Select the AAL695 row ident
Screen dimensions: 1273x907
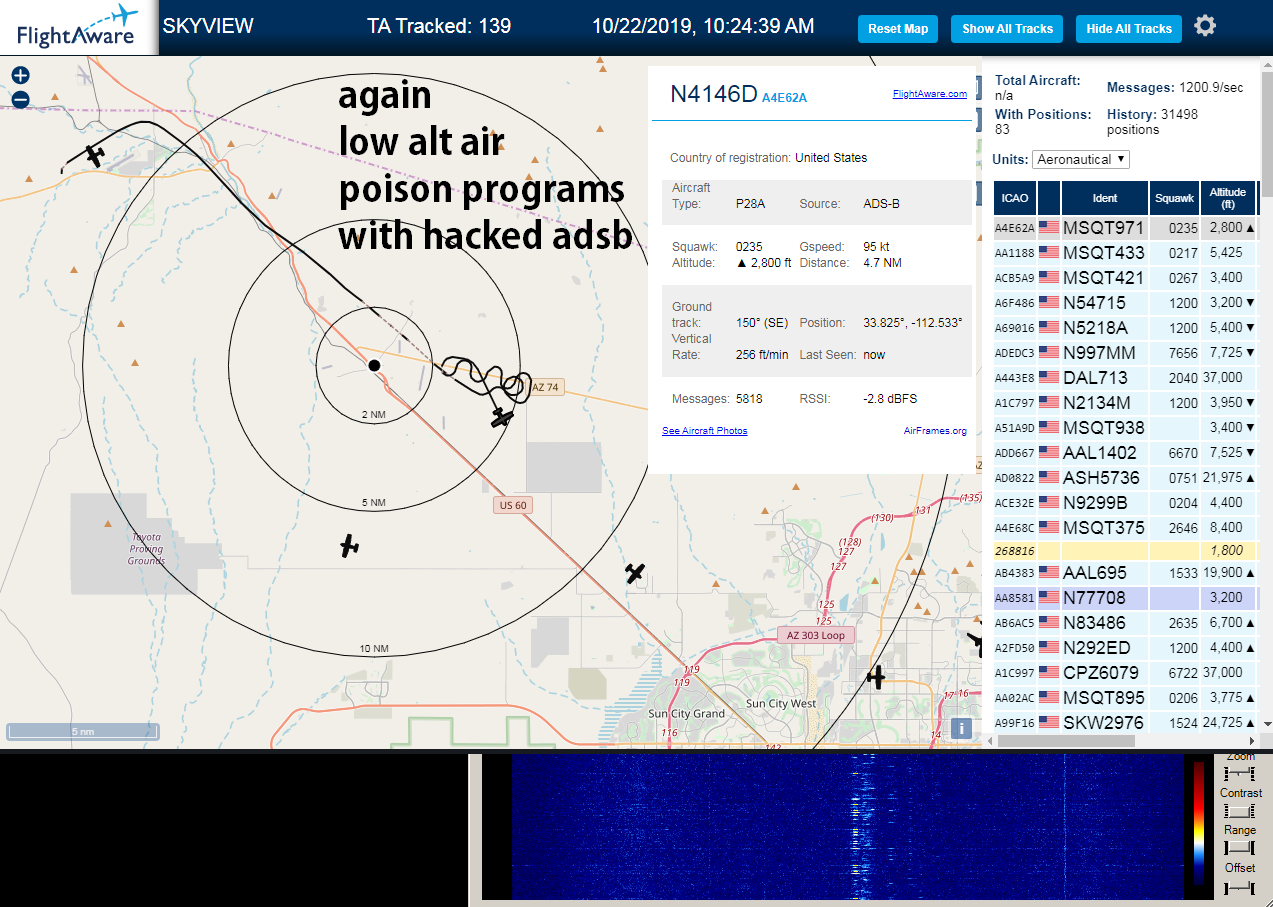tap(1095, 573)
